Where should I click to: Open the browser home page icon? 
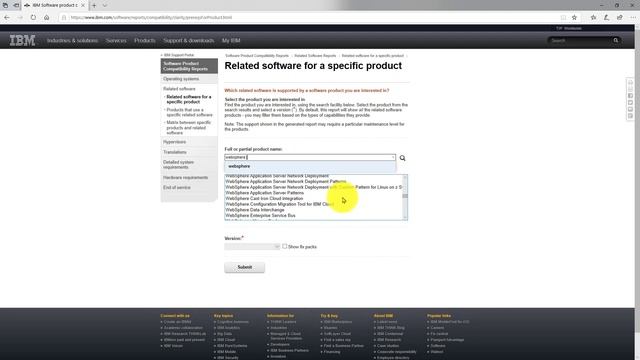click(x=47, y=18)
